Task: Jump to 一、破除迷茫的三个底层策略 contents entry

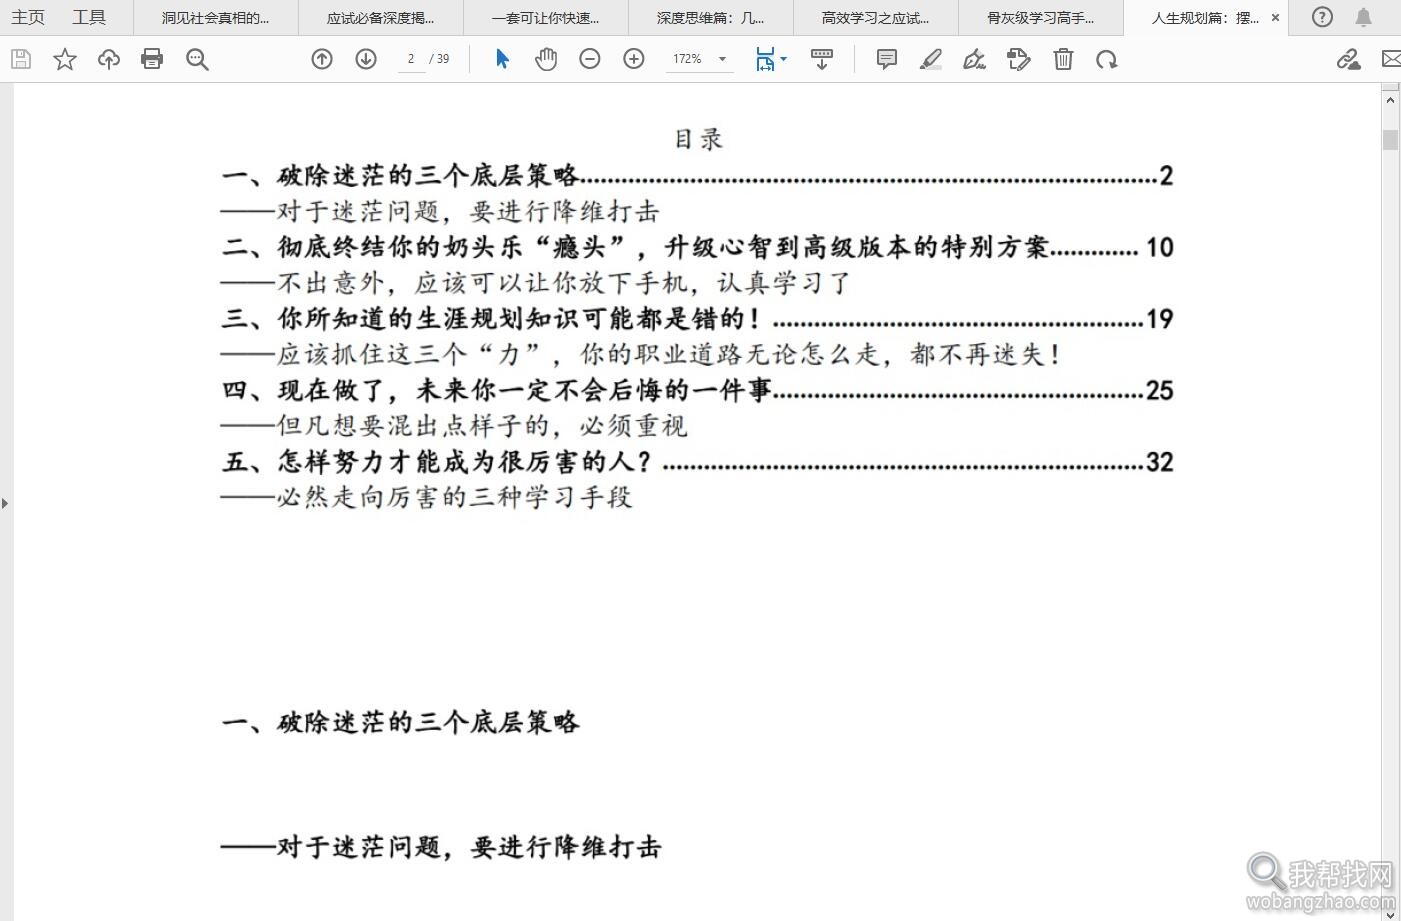Action: click(697, 176)
